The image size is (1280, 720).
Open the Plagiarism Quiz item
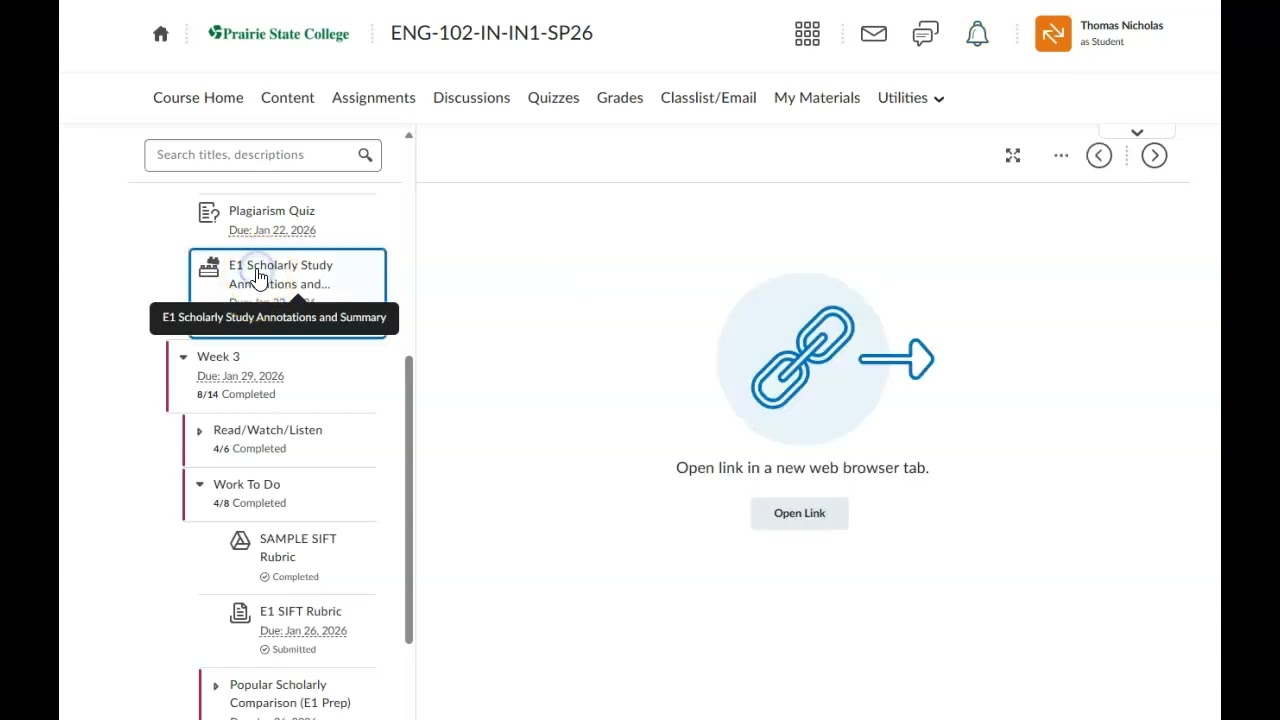point(272,211)
